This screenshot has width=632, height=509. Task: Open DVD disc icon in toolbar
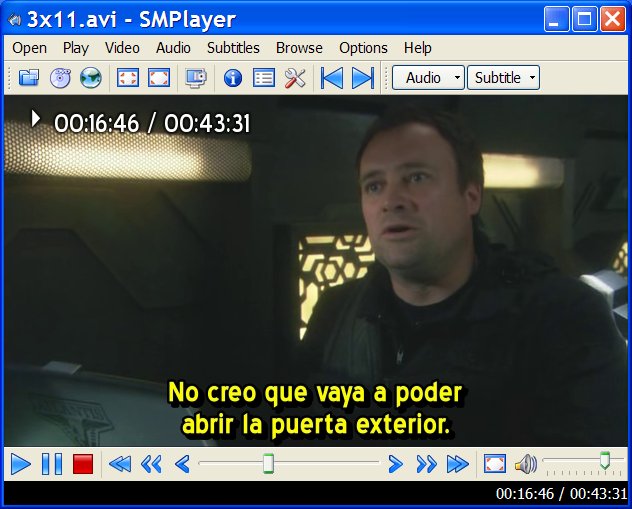(x=60, y=77)
